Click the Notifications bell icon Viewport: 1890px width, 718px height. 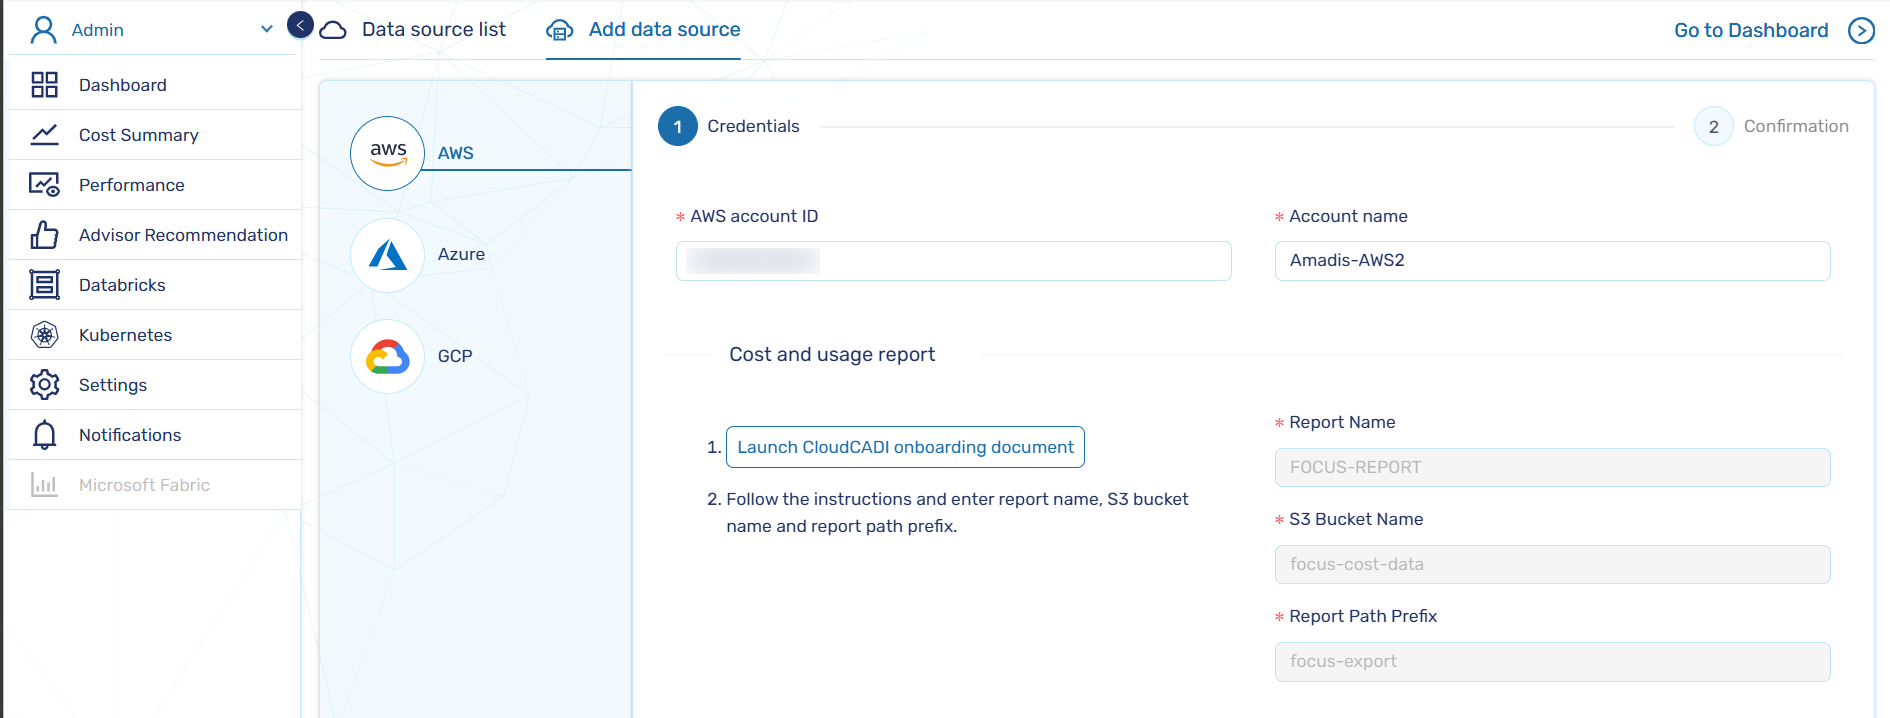pyautogui.click(x=44, y=435)
